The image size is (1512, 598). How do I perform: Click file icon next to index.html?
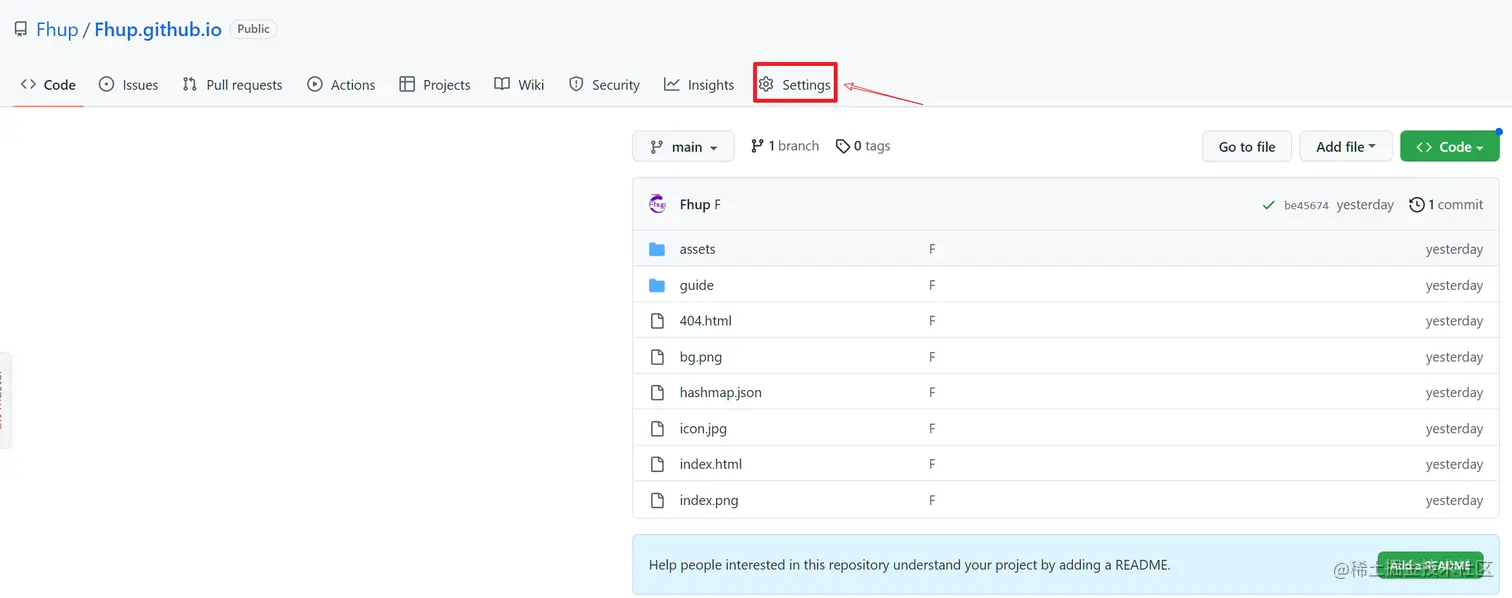[657, 464]
